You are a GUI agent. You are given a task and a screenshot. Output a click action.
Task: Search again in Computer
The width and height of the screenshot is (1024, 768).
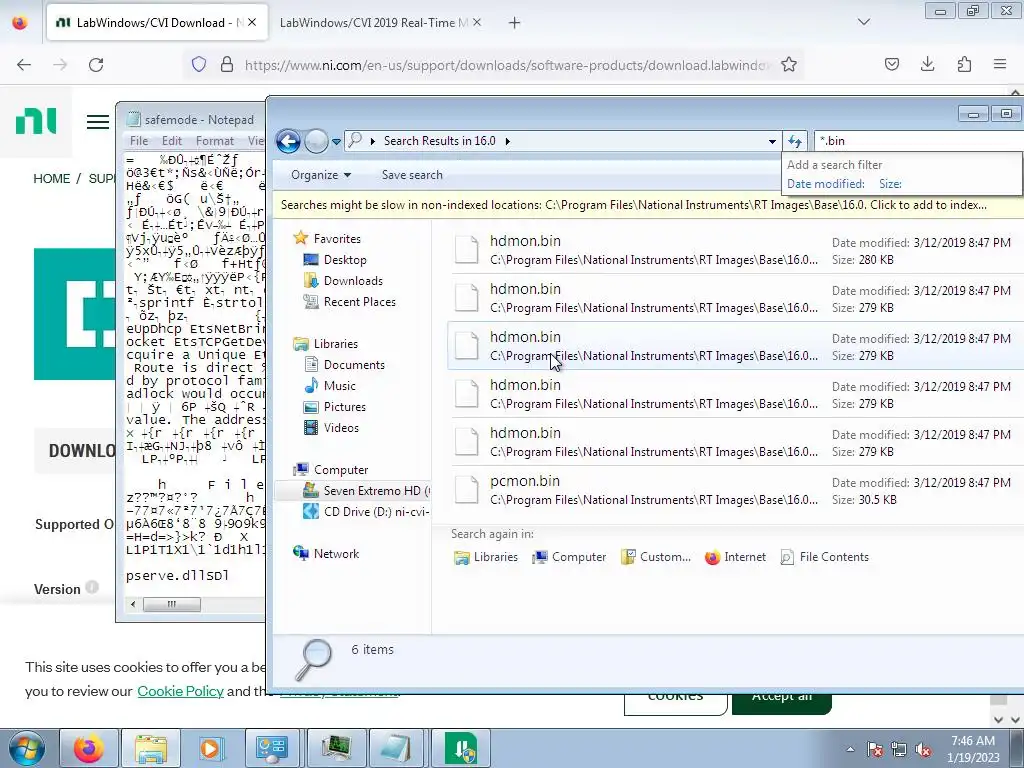(x=569, y=557)
